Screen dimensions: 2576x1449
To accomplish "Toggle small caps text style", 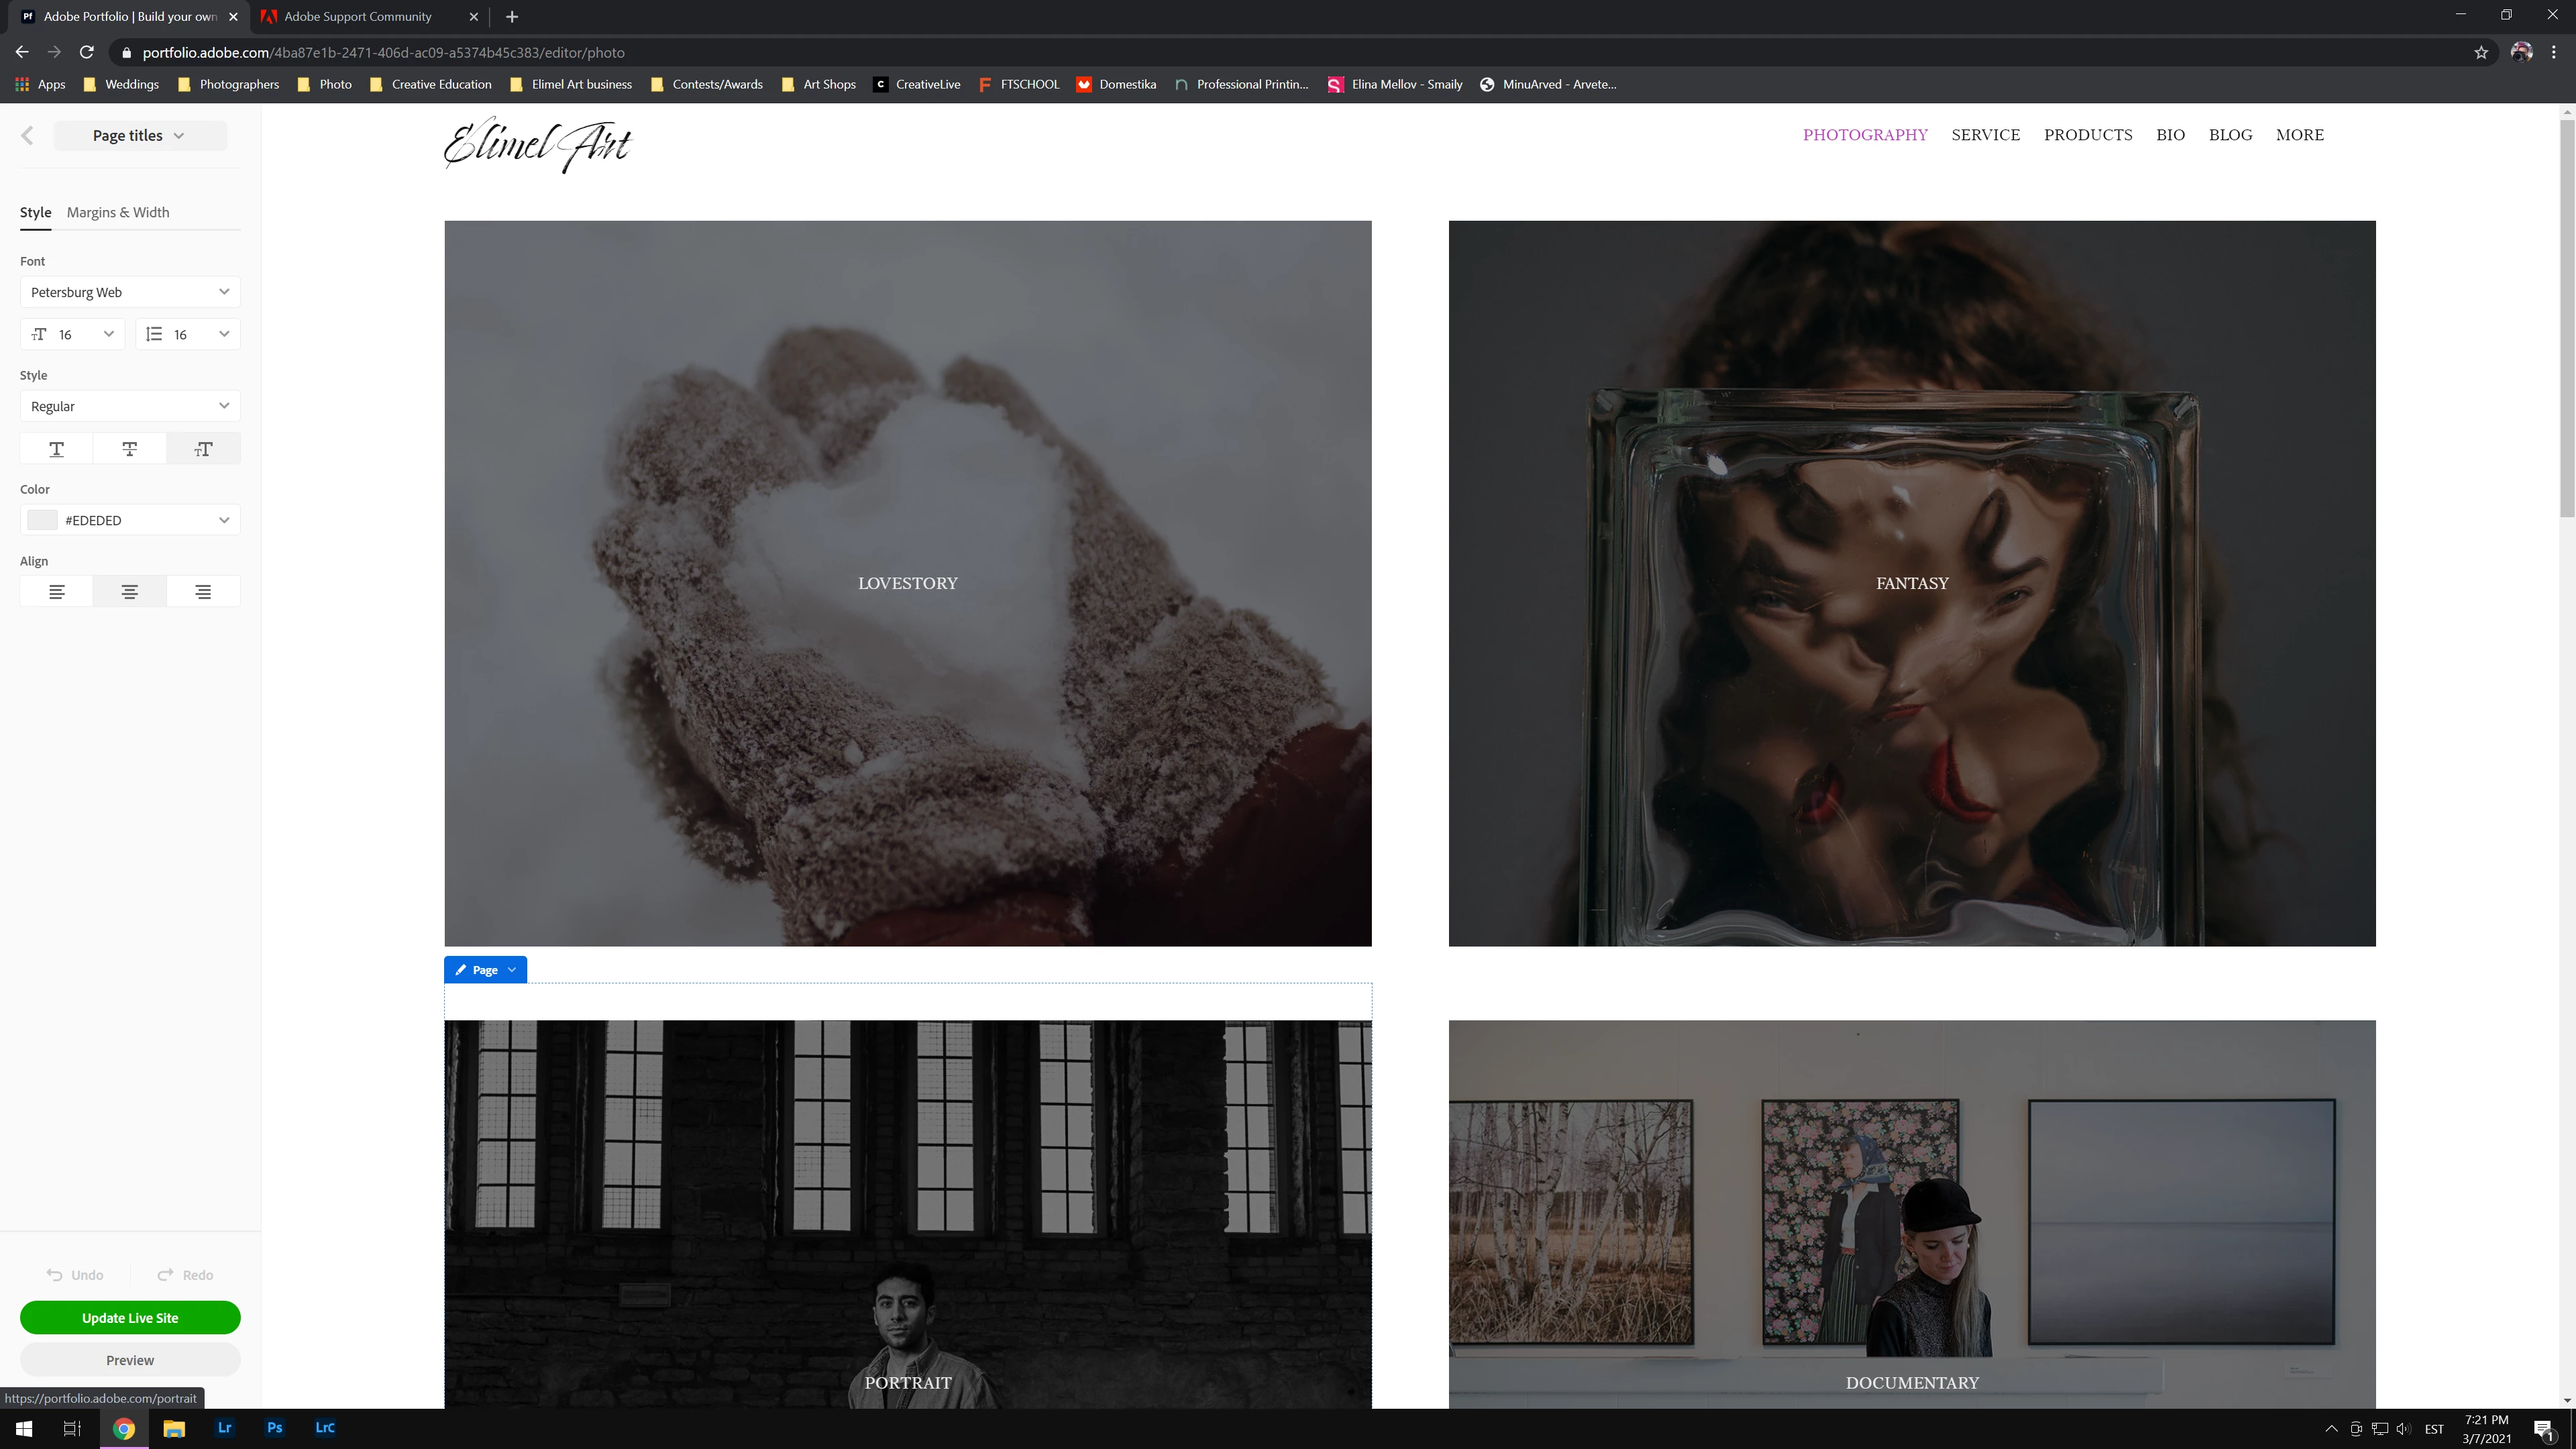I will [x=203, y=449].
